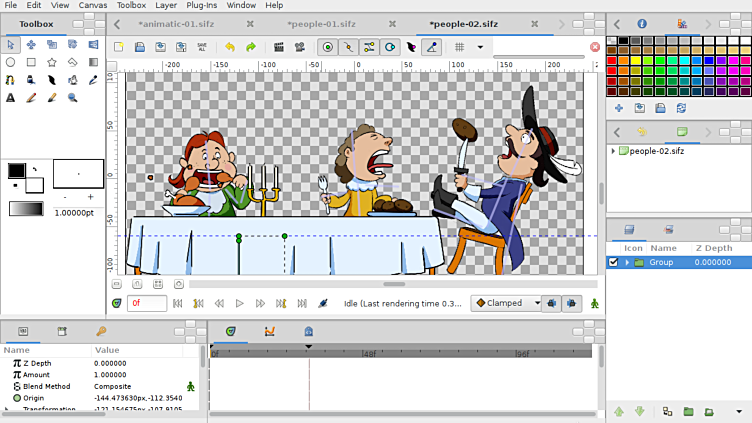The width and height of the screenshot is (752, 423).
Task: Expand the Group layer arrow
Action: pos(627,262)
